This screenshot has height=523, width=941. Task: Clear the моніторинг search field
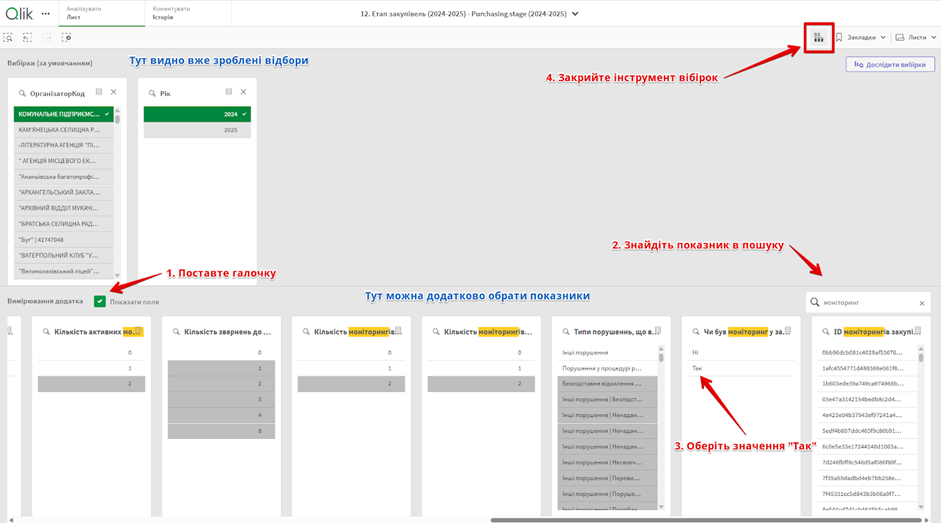click(x=922, y=302)
